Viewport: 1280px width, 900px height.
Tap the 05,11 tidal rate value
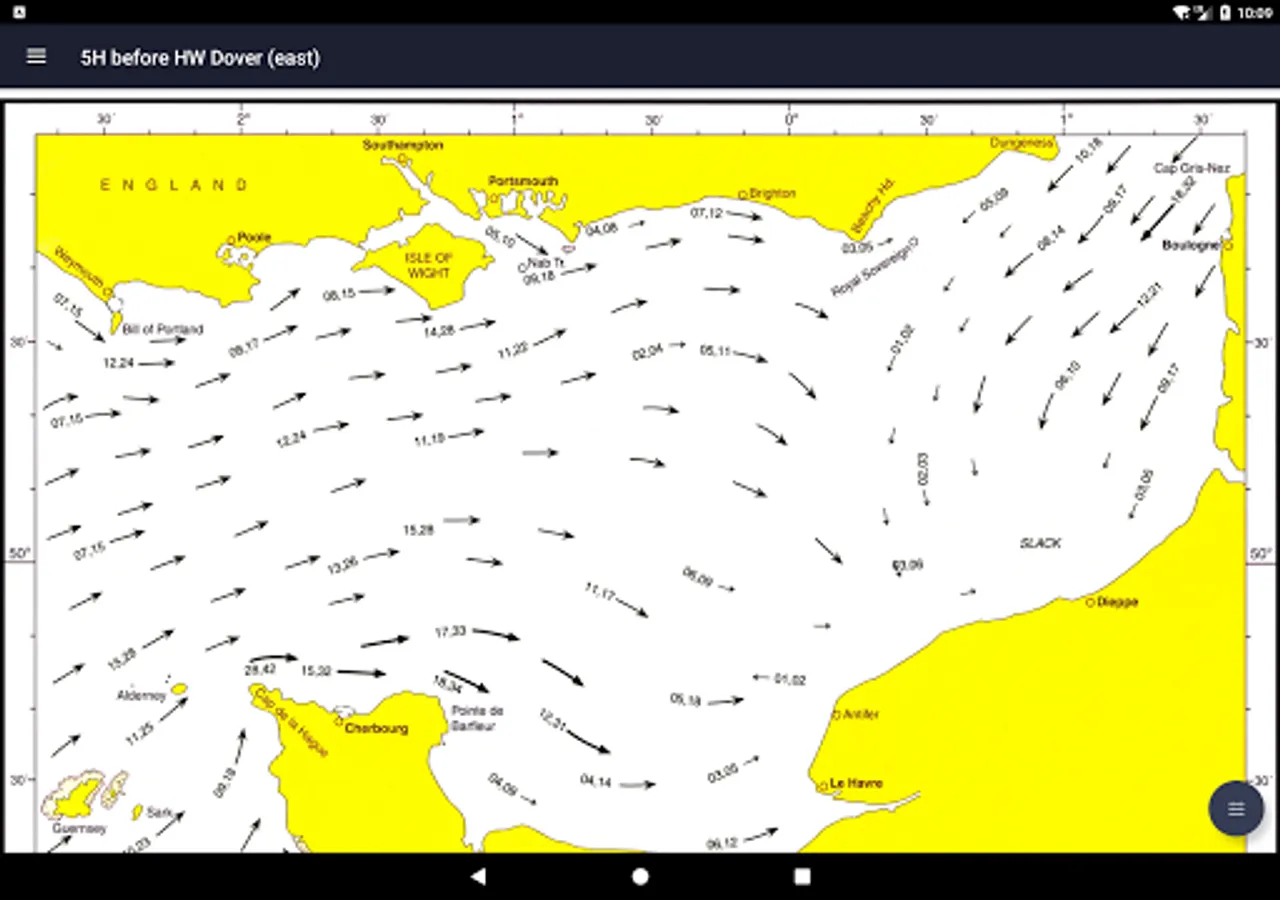(715, 351)
